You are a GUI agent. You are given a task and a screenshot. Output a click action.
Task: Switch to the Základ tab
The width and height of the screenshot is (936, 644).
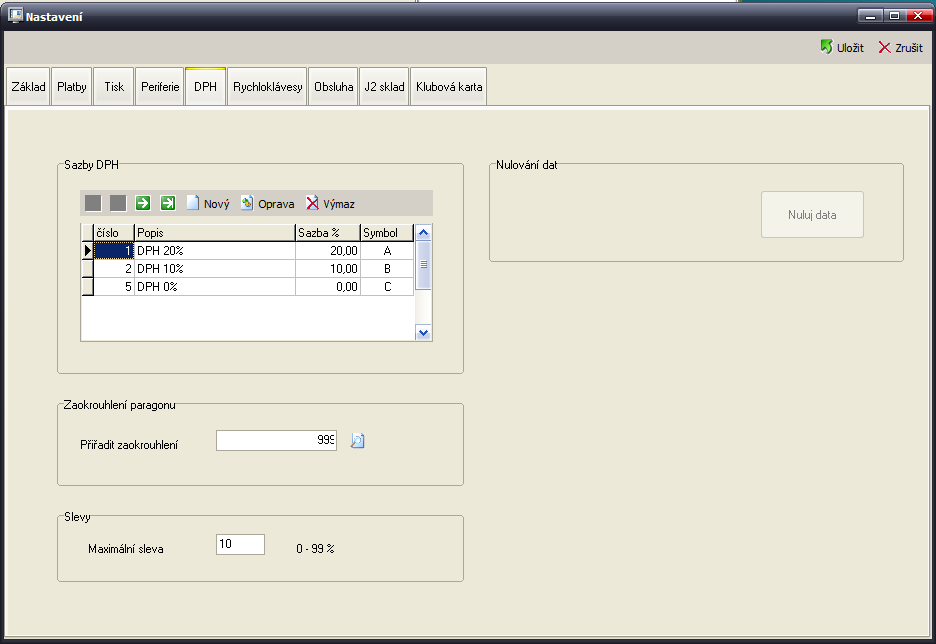tap(28, 87)
